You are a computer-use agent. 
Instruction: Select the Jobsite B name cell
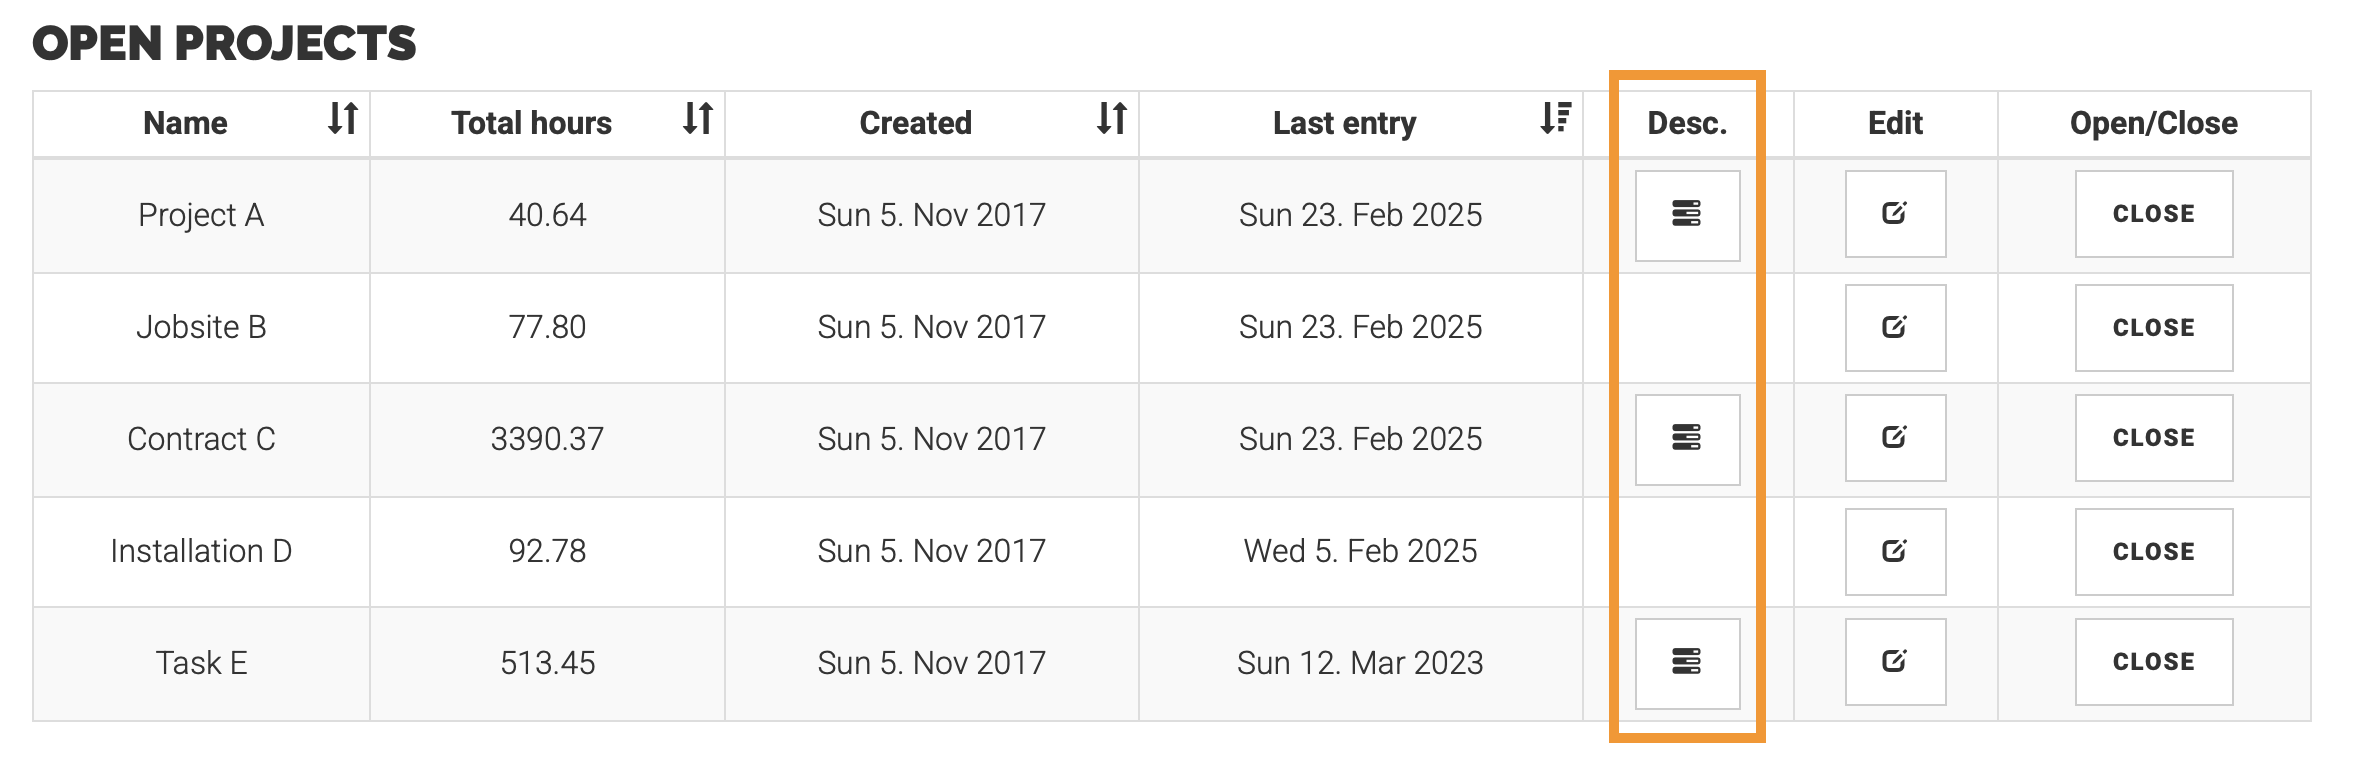201,327
